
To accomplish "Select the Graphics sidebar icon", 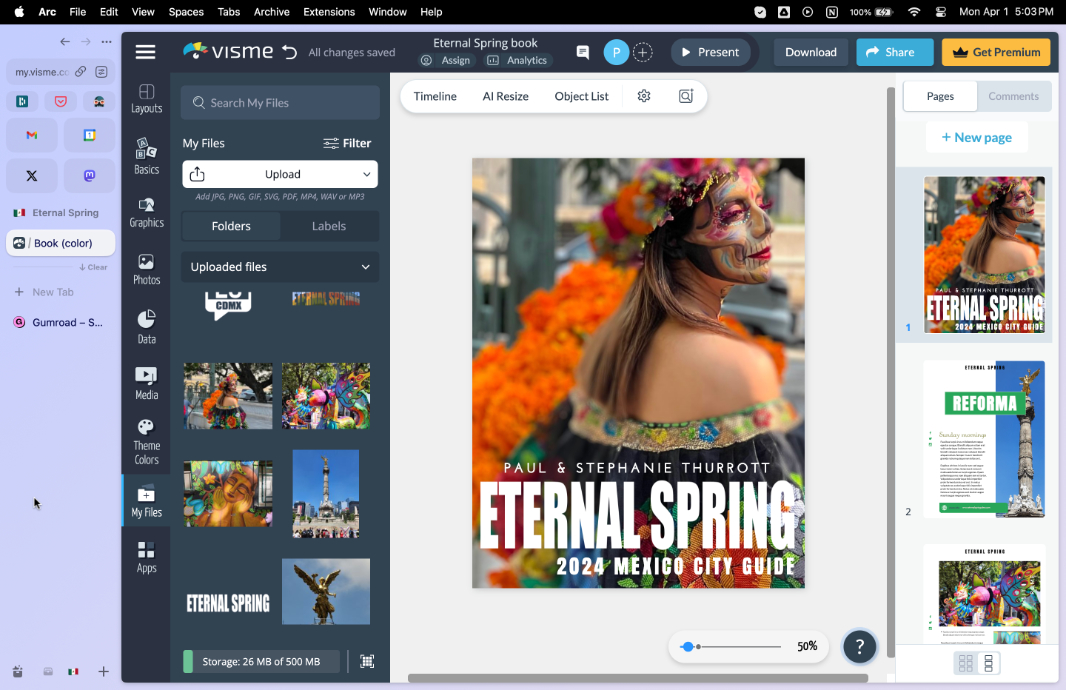I will click(x=146, y=212).
